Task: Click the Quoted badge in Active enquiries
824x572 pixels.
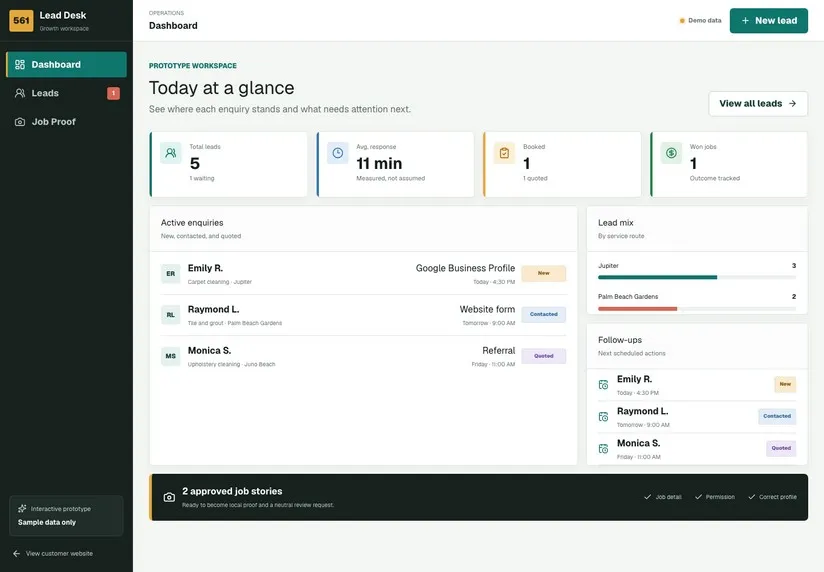Action: [x=543, y=356]
